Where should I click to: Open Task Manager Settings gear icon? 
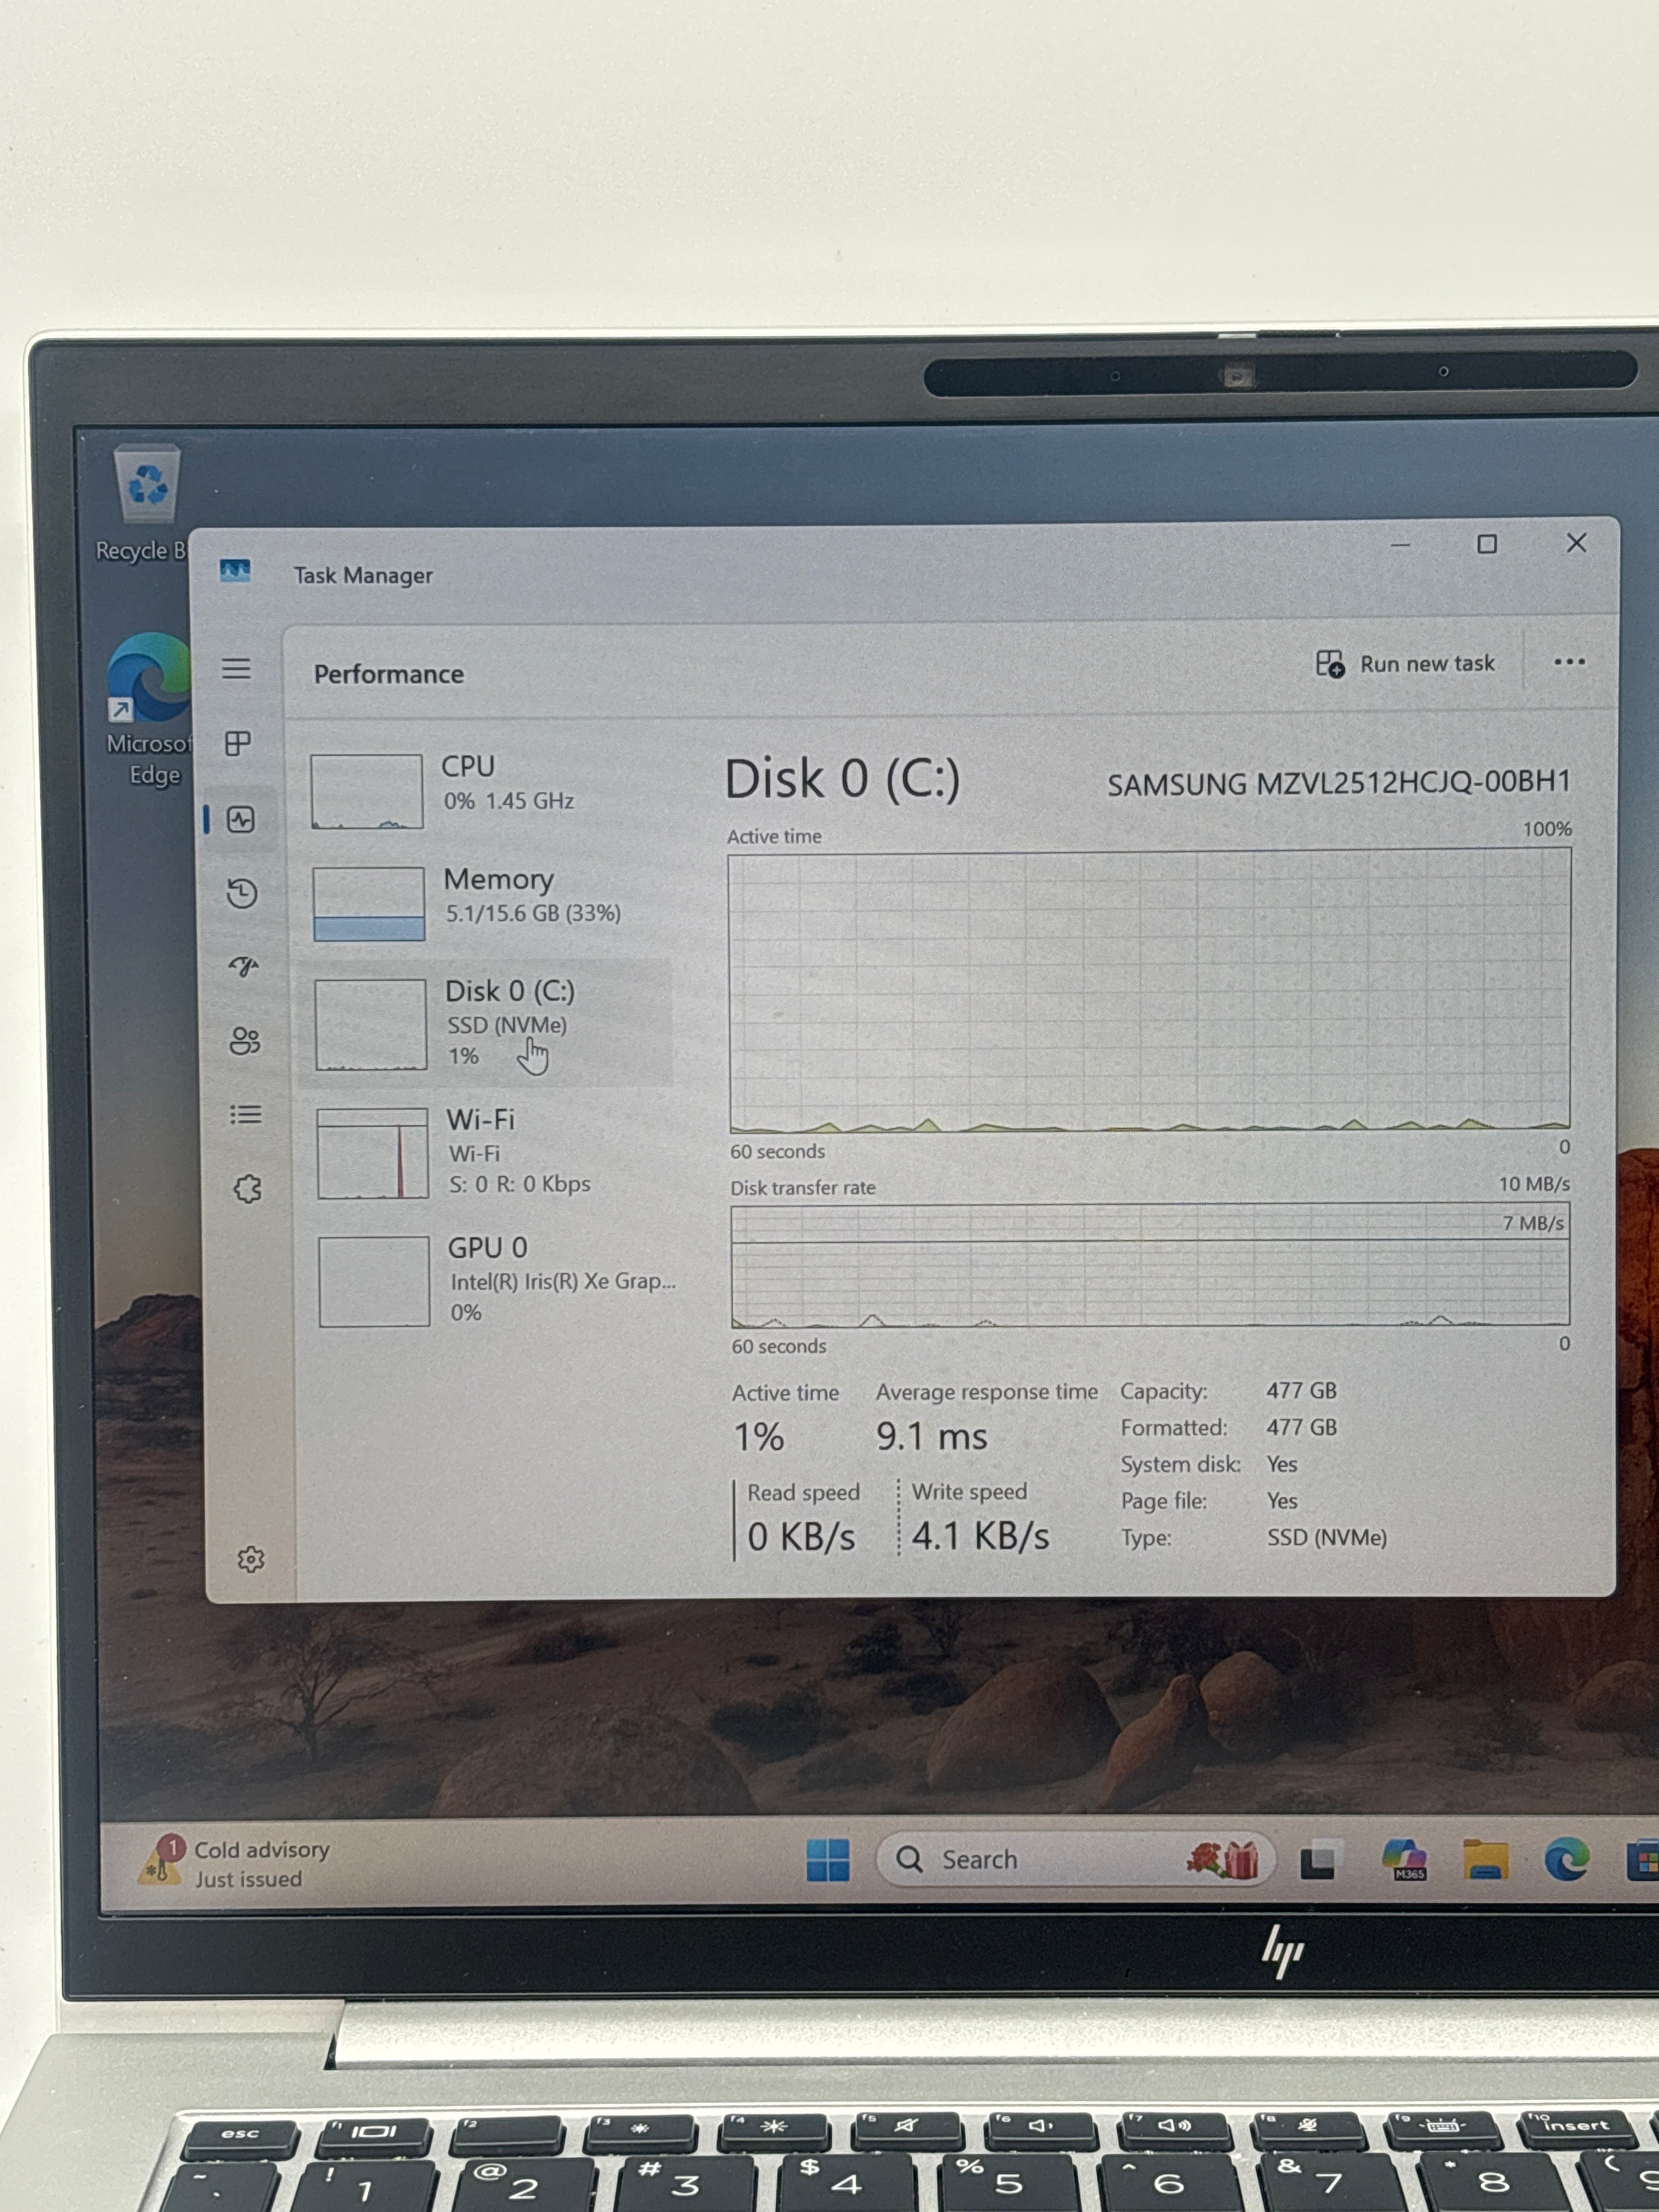(251, 1559)
